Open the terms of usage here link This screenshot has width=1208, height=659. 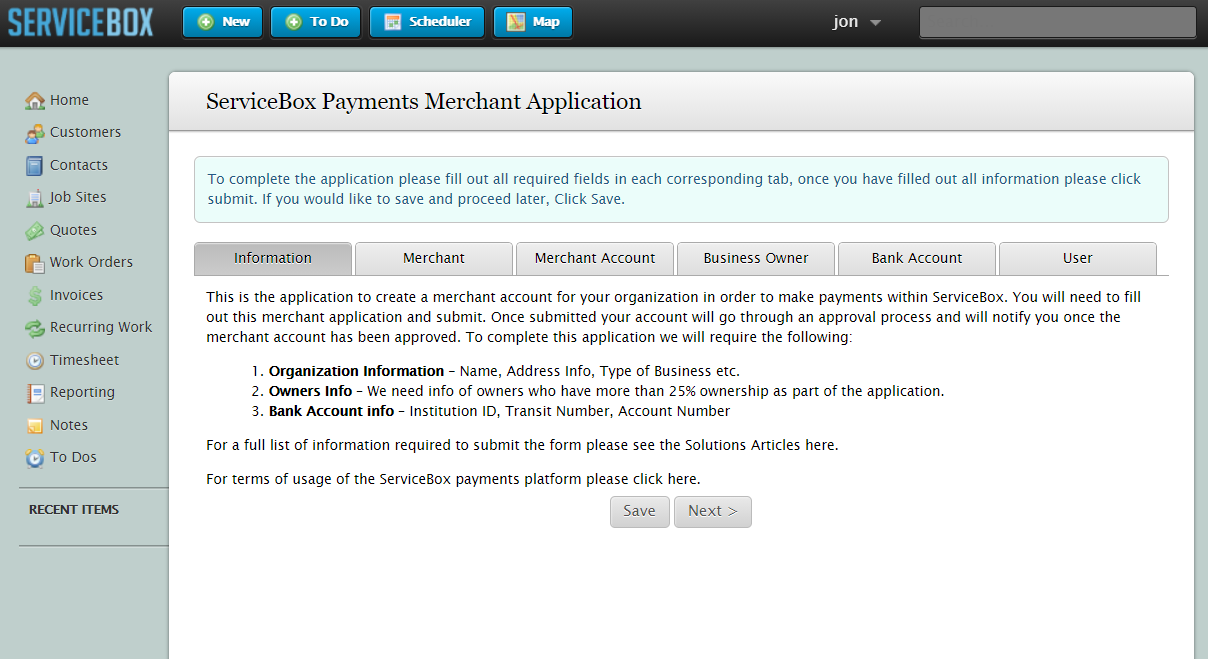tap(682, 479)
